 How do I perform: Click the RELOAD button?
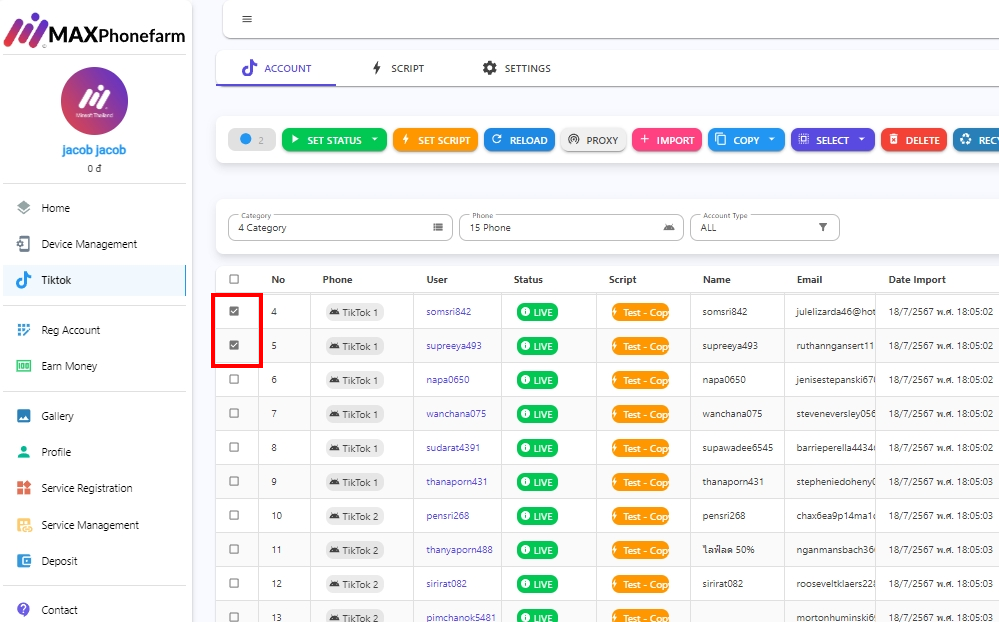click(519, 140)
